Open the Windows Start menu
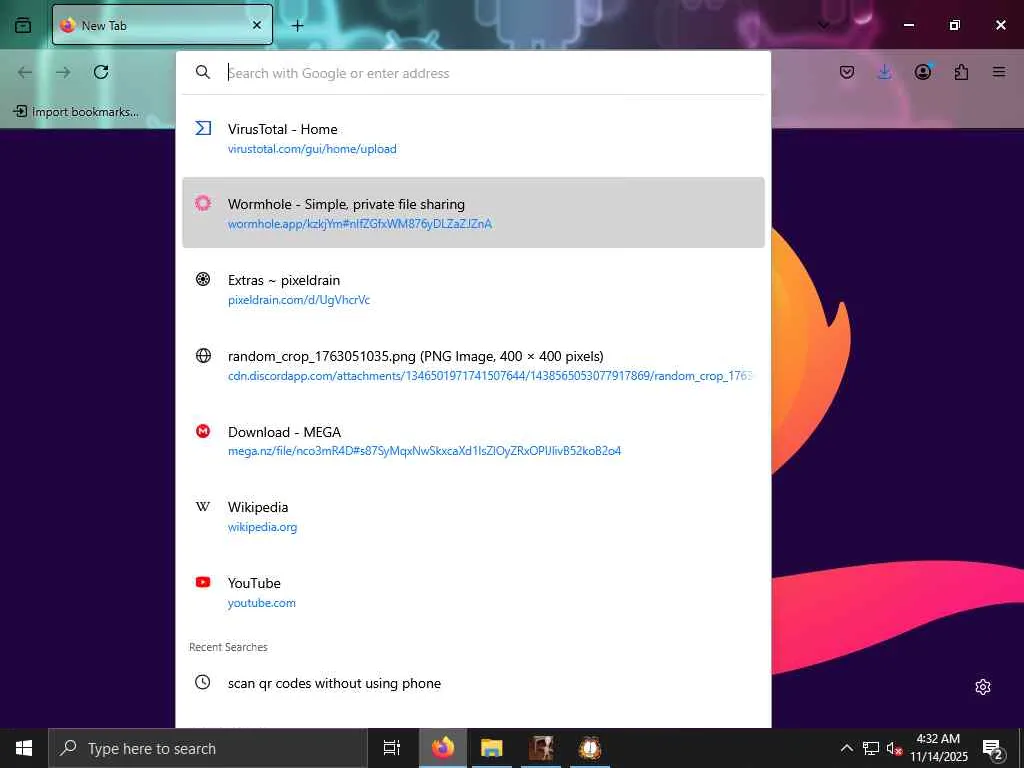Image resolution: width=1024 pixels, height=768 pixels. 24,748
